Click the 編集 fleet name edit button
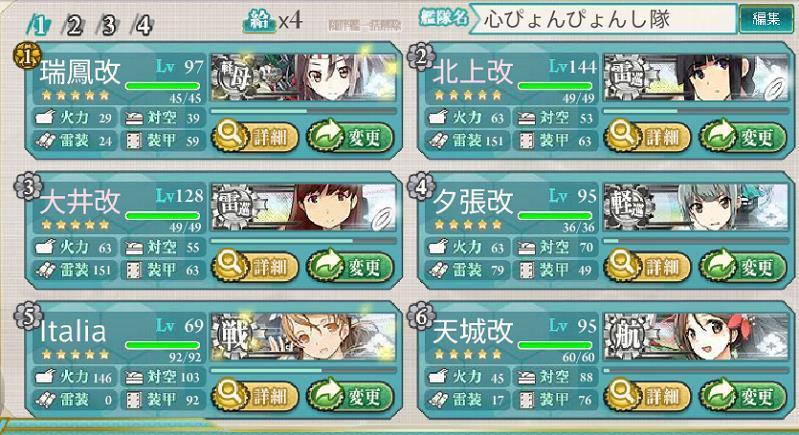The image size is (799, 435). pyautogui.click(x=766, y=19)
